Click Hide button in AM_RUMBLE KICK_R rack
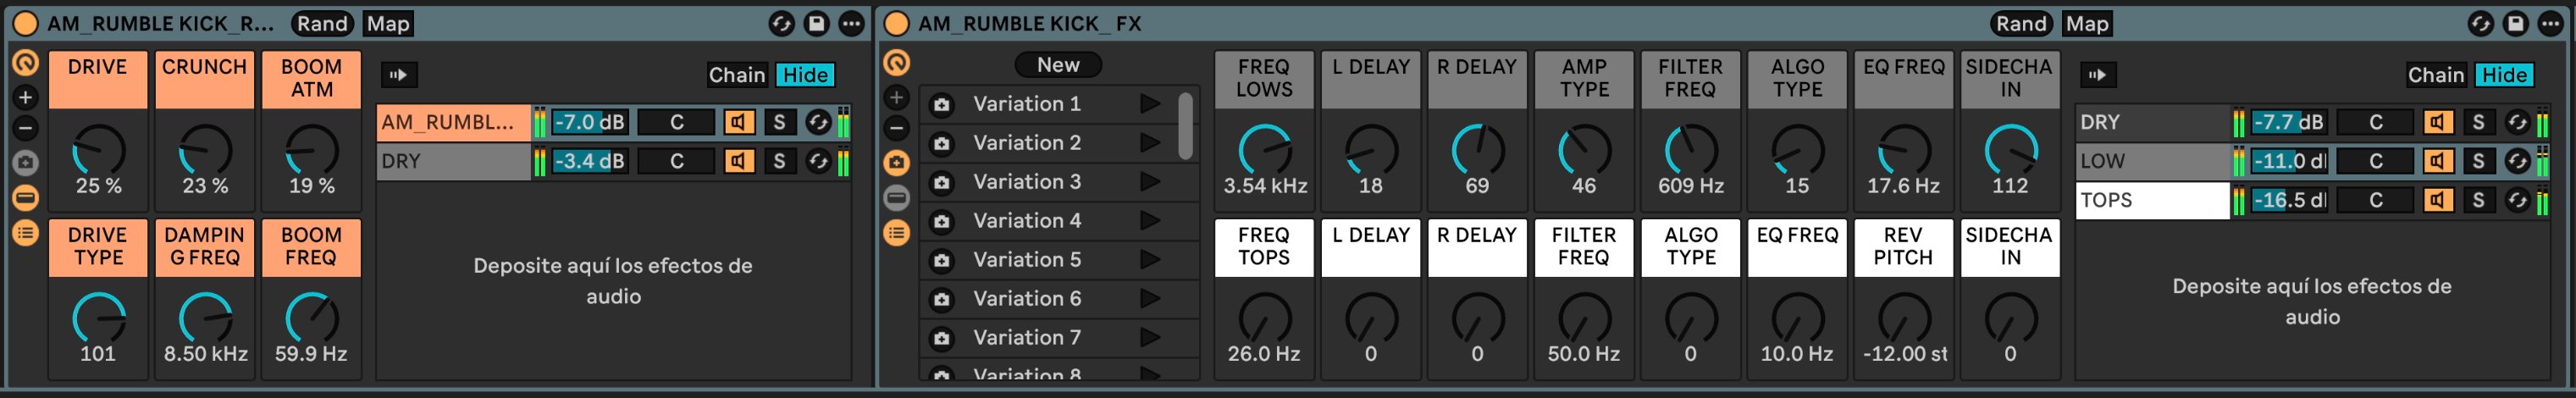This screenshot has height=398, width=2576. pos(805,75)
